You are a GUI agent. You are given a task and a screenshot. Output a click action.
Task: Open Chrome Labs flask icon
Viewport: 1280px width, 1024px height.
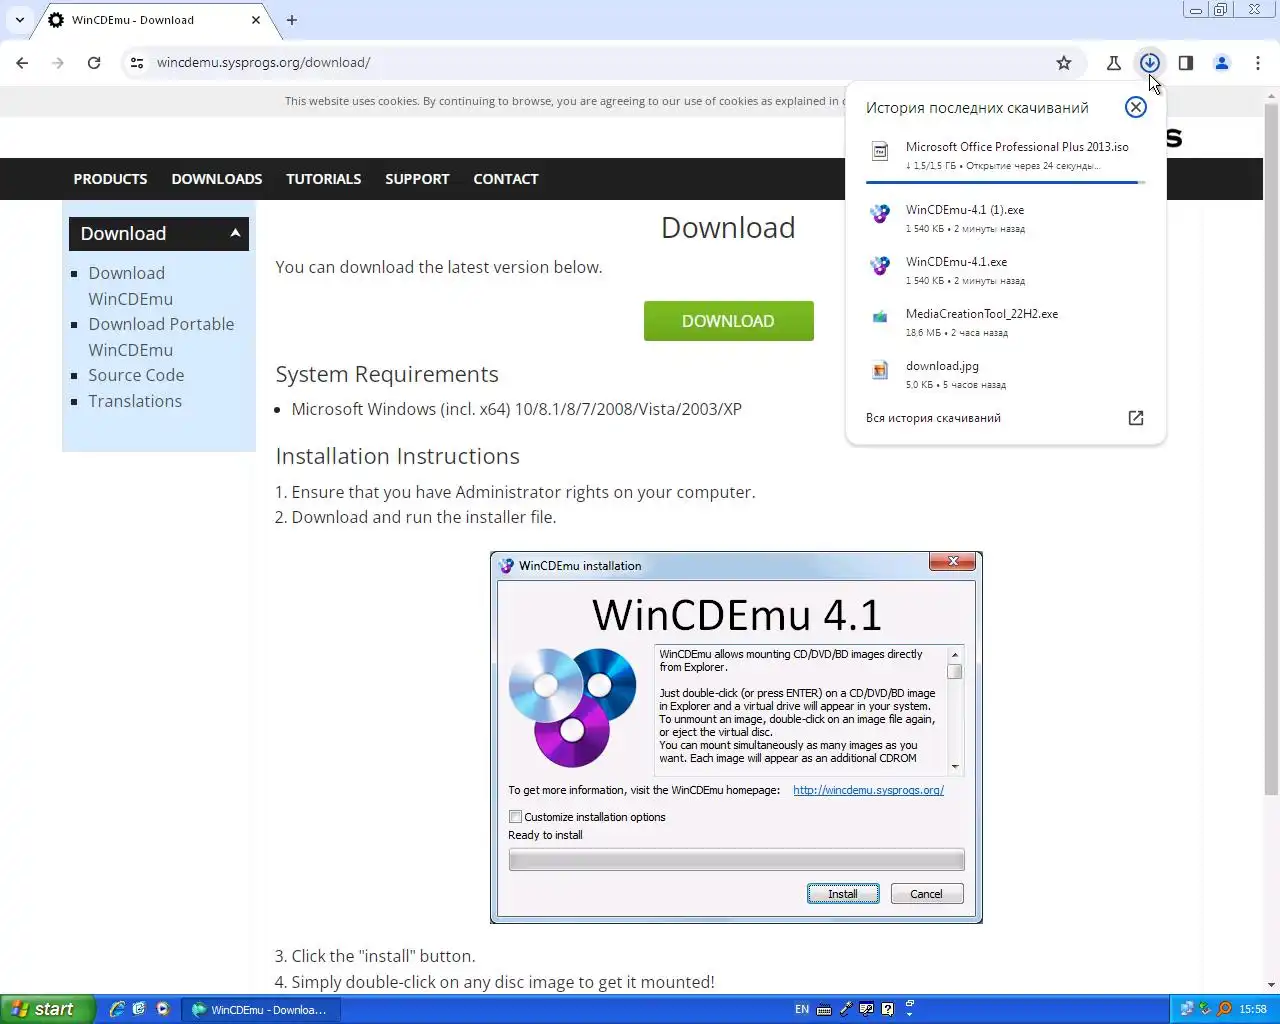click(x=1113, y=63)
